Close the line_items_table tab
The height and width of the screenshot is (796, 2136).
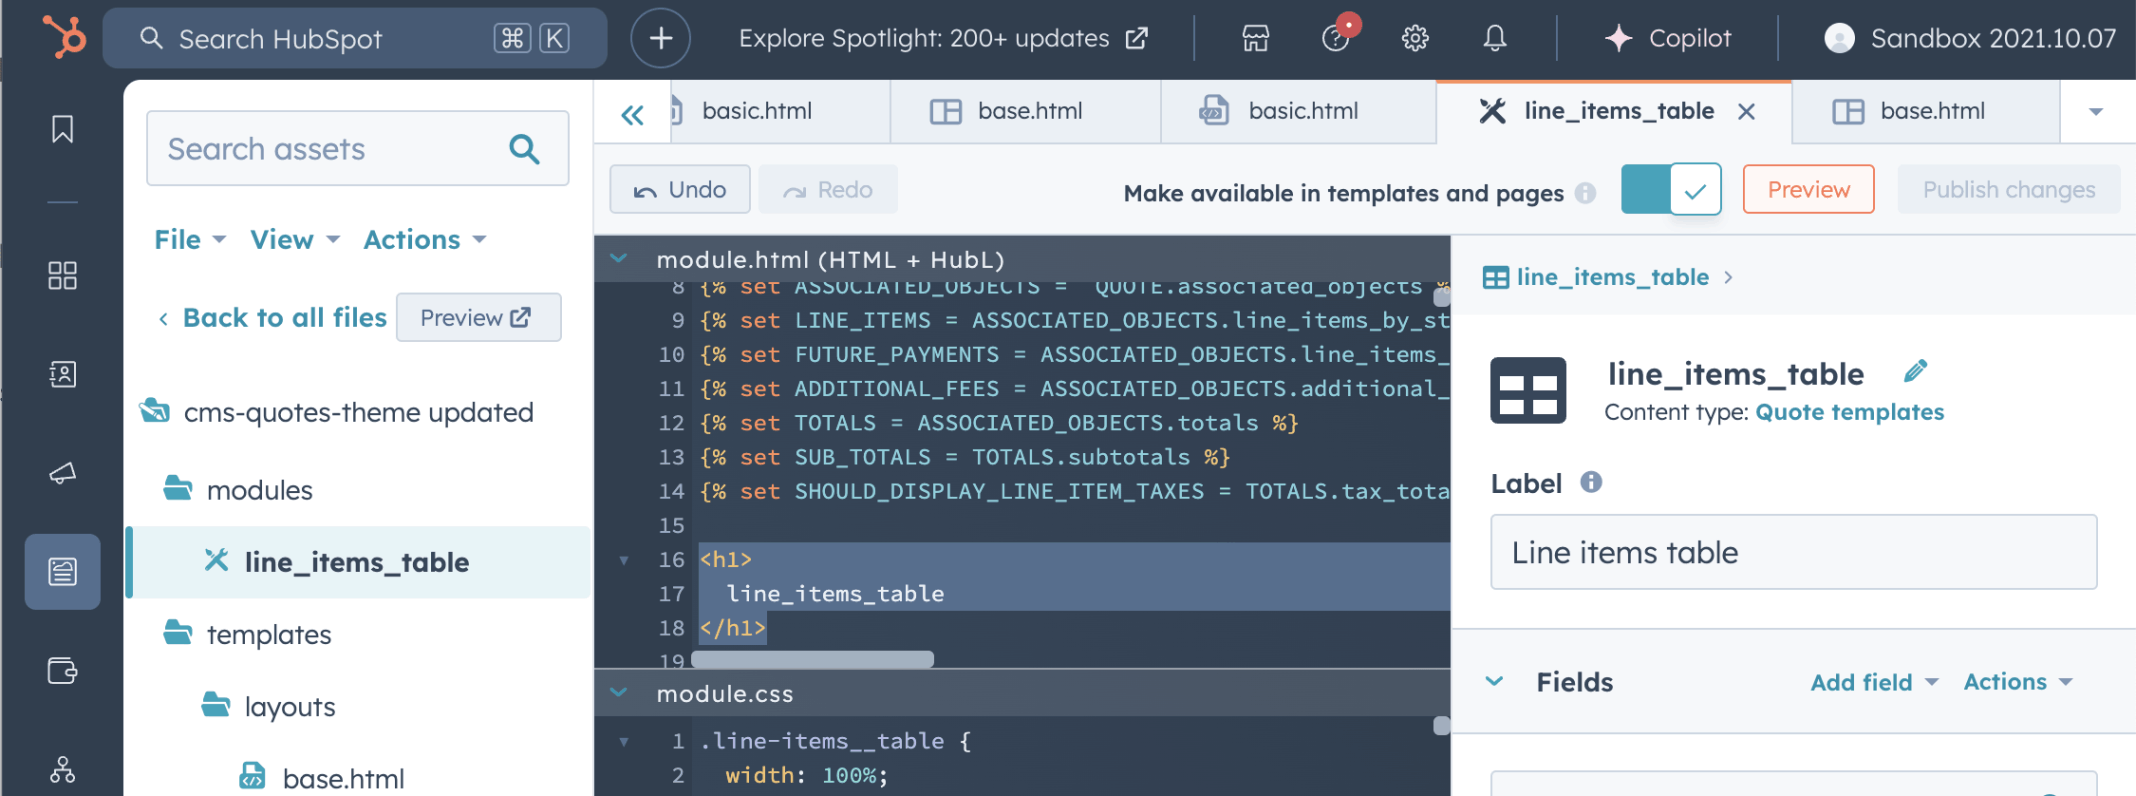[x=1746, y=112]
